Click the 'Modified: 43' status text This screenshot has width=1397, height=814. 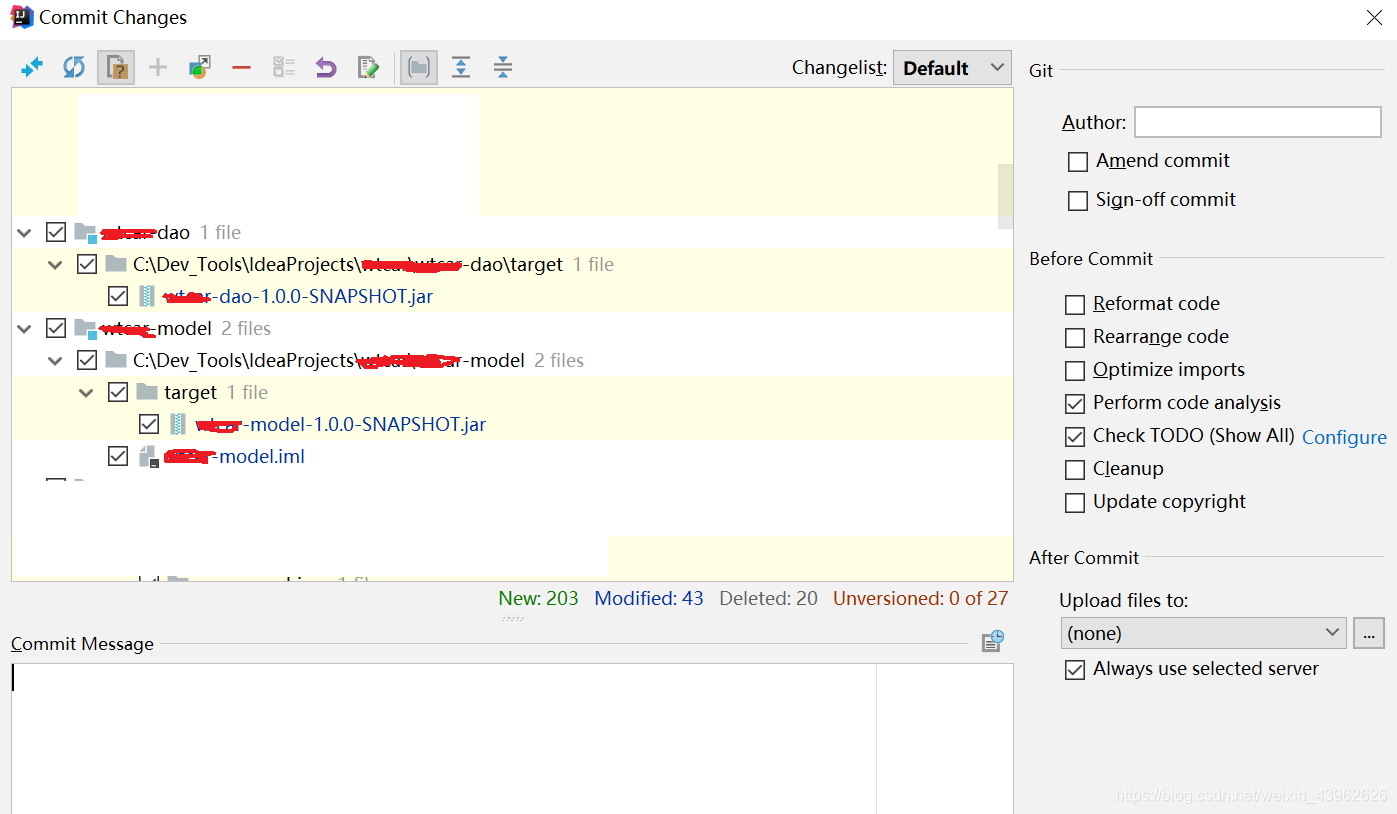click(649, 598)
